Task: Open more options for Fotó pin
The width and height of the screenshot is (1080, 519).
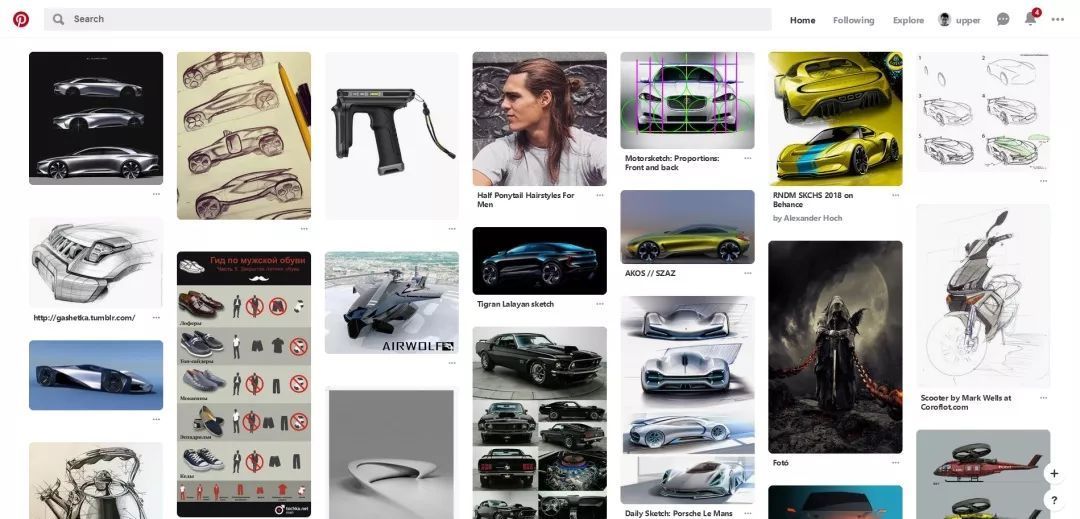Action: click(x=895, y=463)
